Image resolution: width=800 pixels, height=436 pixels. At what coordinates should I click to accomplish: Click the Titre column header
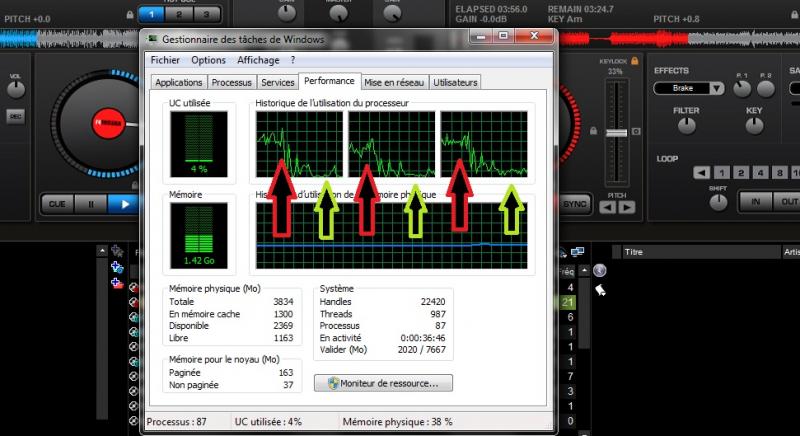636,252
